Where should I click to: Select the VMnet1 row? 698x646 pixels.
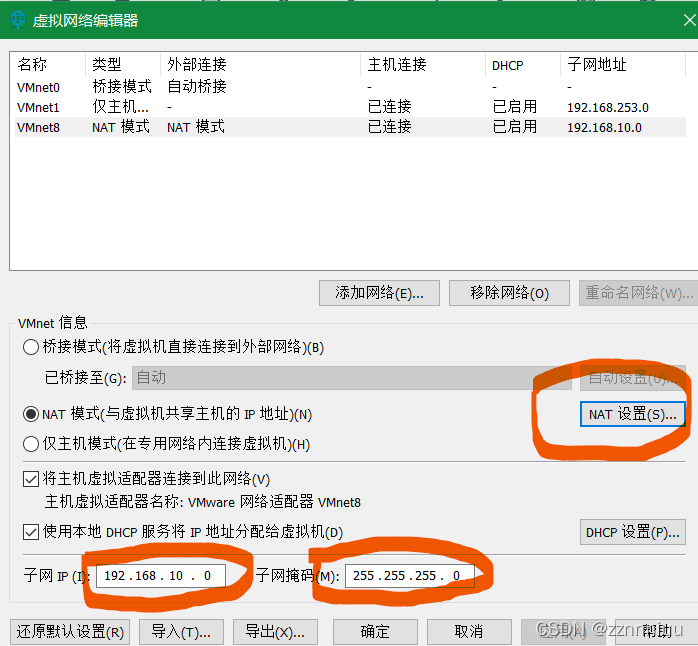point(350,107)
